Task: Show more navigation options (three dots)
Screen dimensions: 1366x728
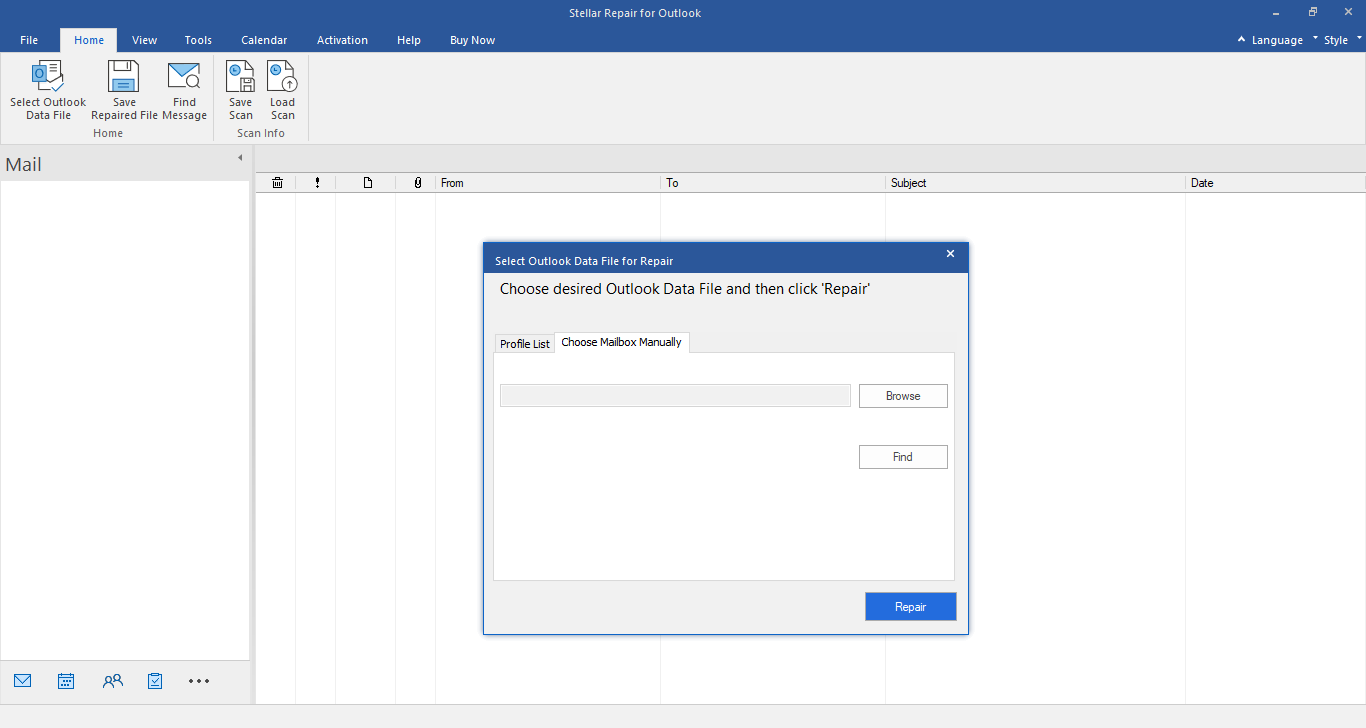Action: [199, 681]
